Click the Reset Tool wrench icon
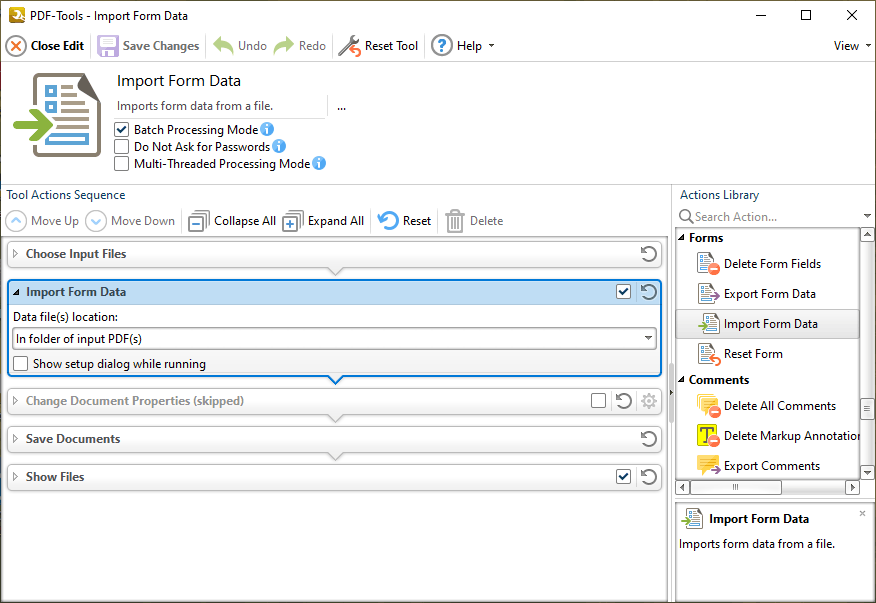 [x=350, y=46]
